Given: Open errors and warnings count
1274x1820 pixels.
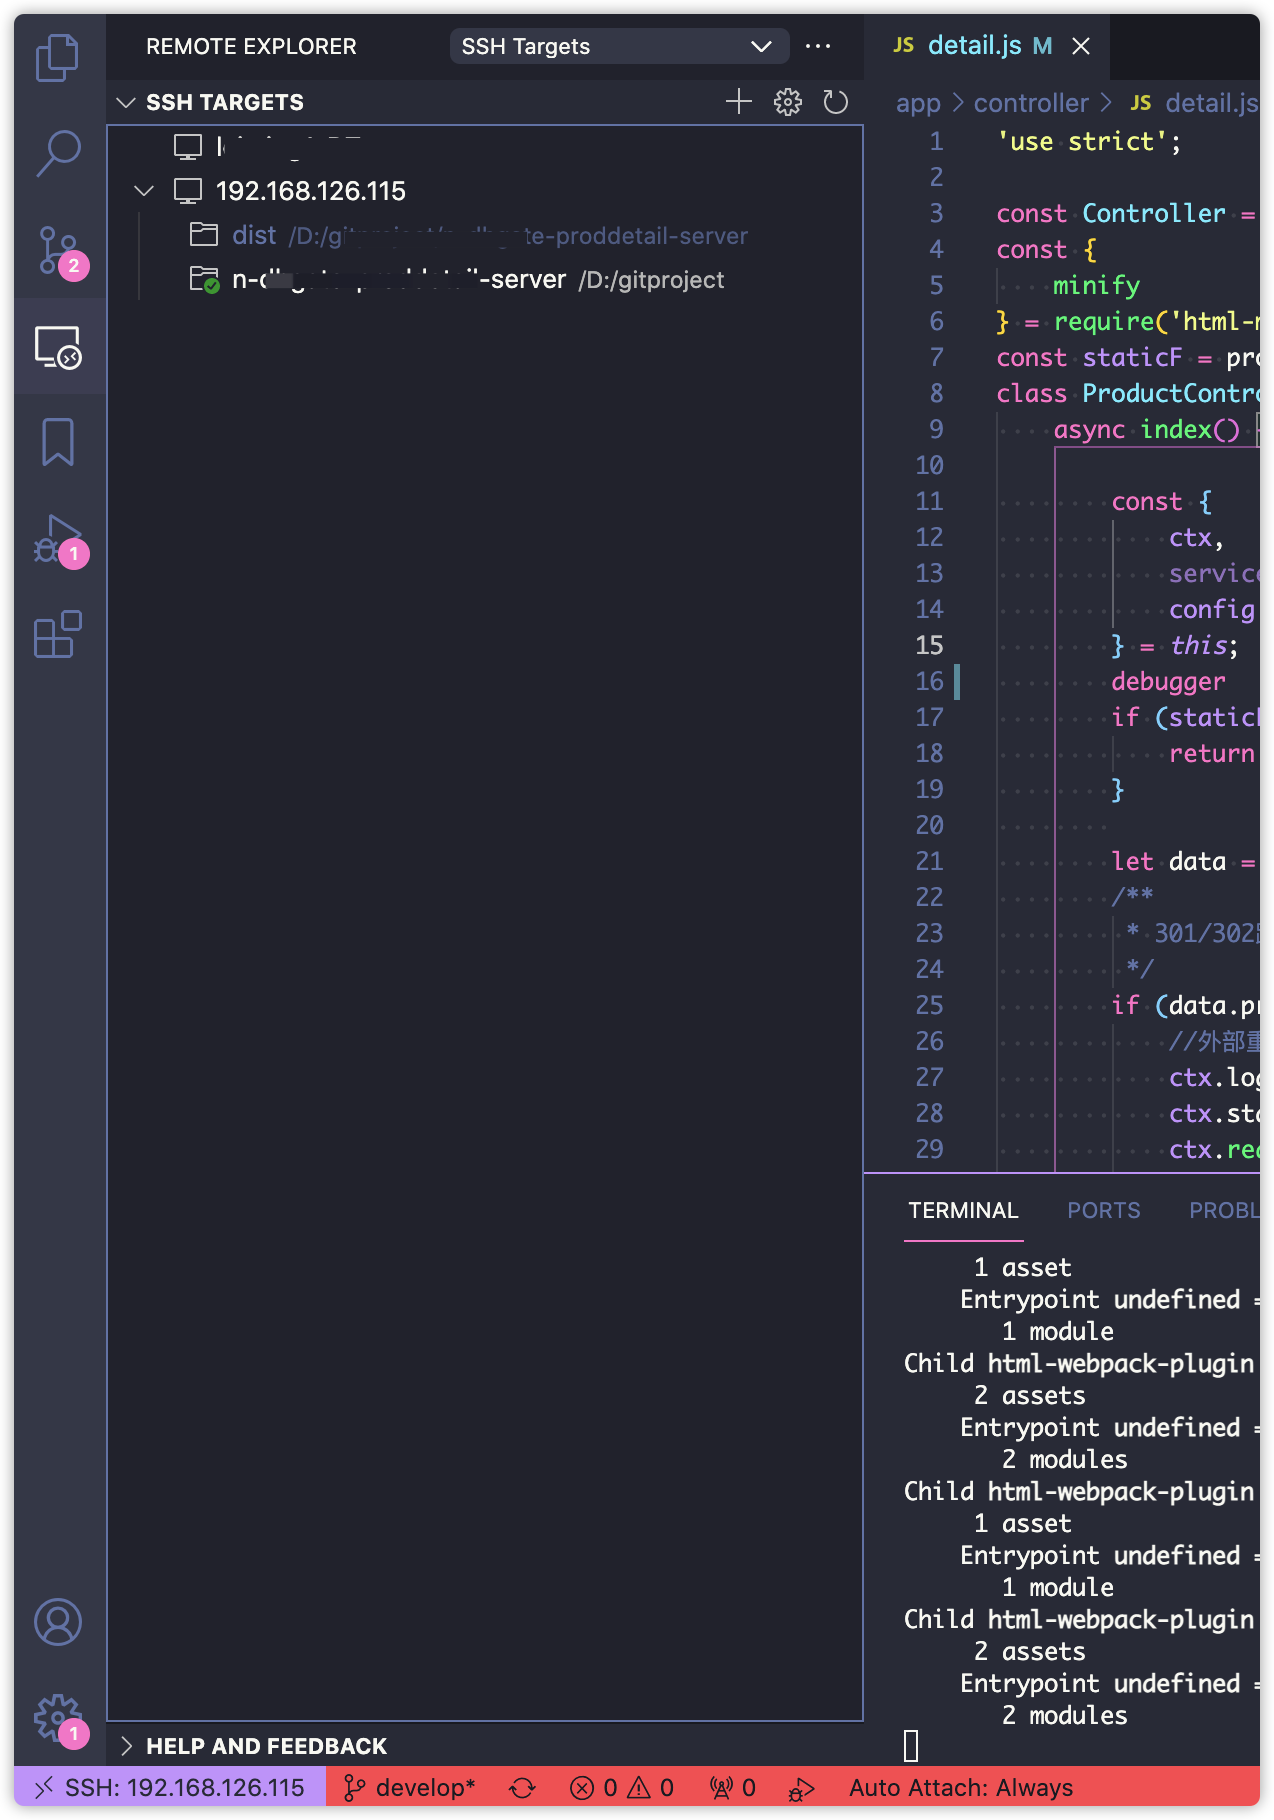Looking at the screenshot, I should (622, 1787).
